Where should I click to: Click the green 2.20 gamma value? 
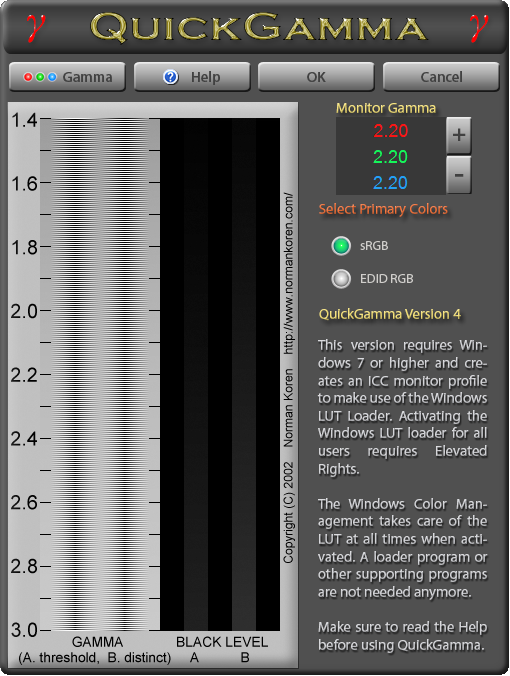[x=391, y=156]
